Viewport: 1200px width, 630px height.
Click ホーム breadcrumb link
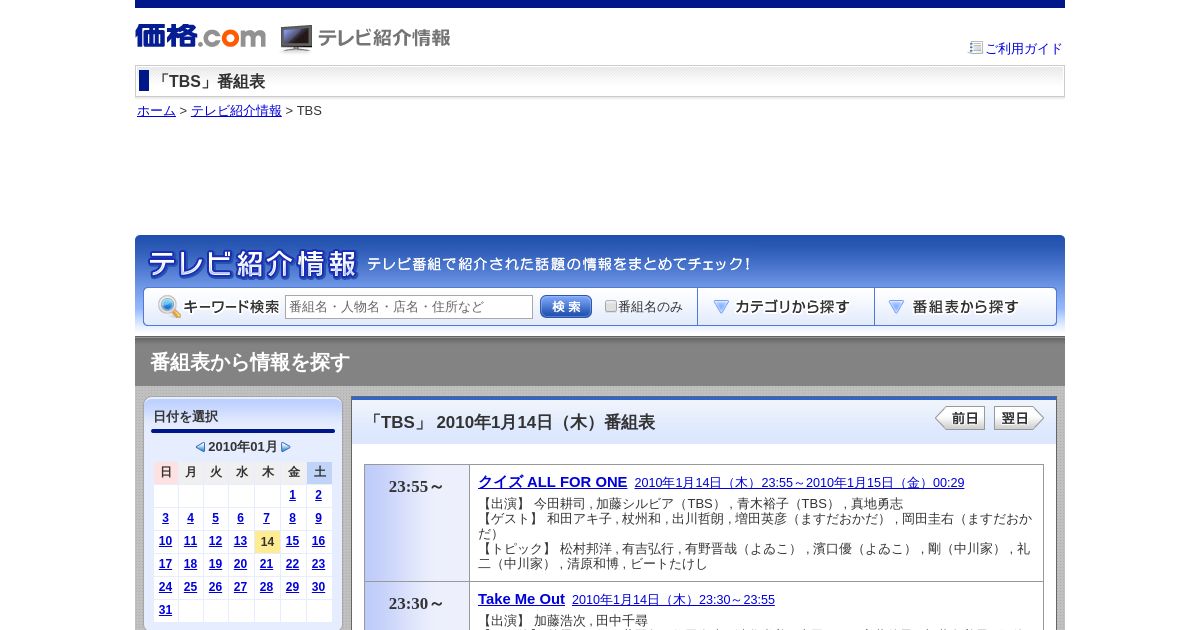coord(156,111)
